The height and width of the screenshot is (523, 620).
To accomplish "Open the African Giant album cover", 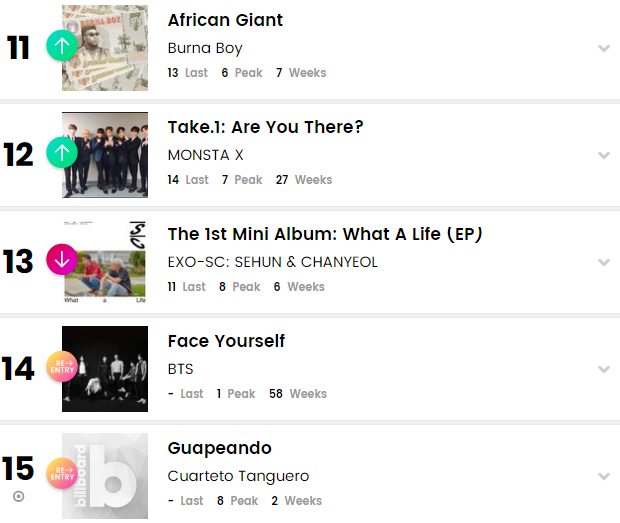I will click(x=105, y=48).
